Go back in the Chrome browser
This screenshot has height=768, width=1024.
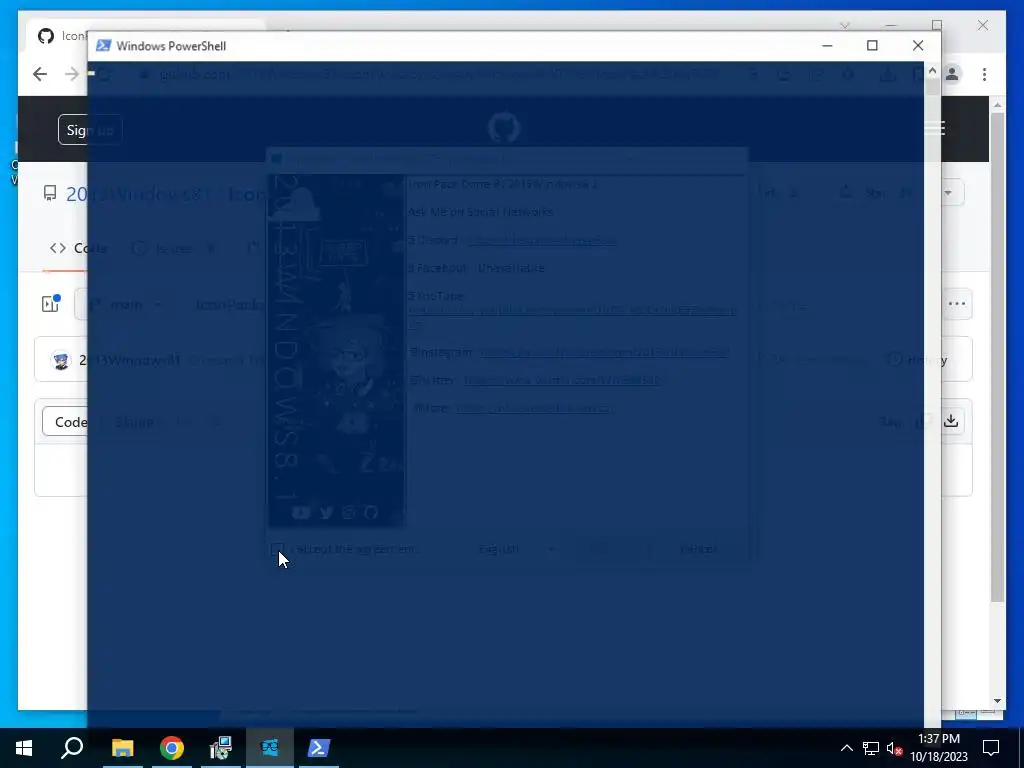(x=40, y=74)
